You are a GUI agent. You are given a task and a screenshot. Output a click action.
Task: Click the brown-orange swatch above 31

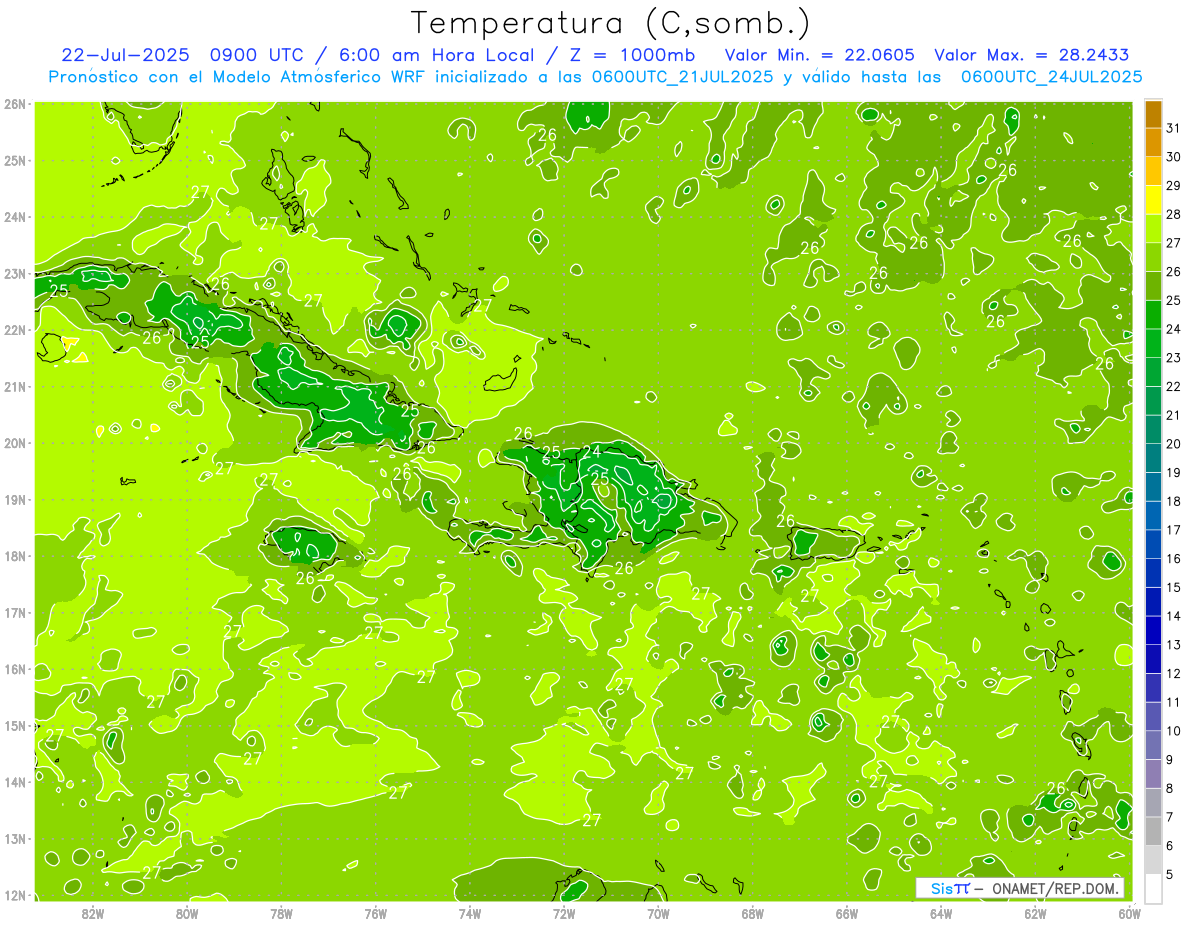pos(1153,113)
